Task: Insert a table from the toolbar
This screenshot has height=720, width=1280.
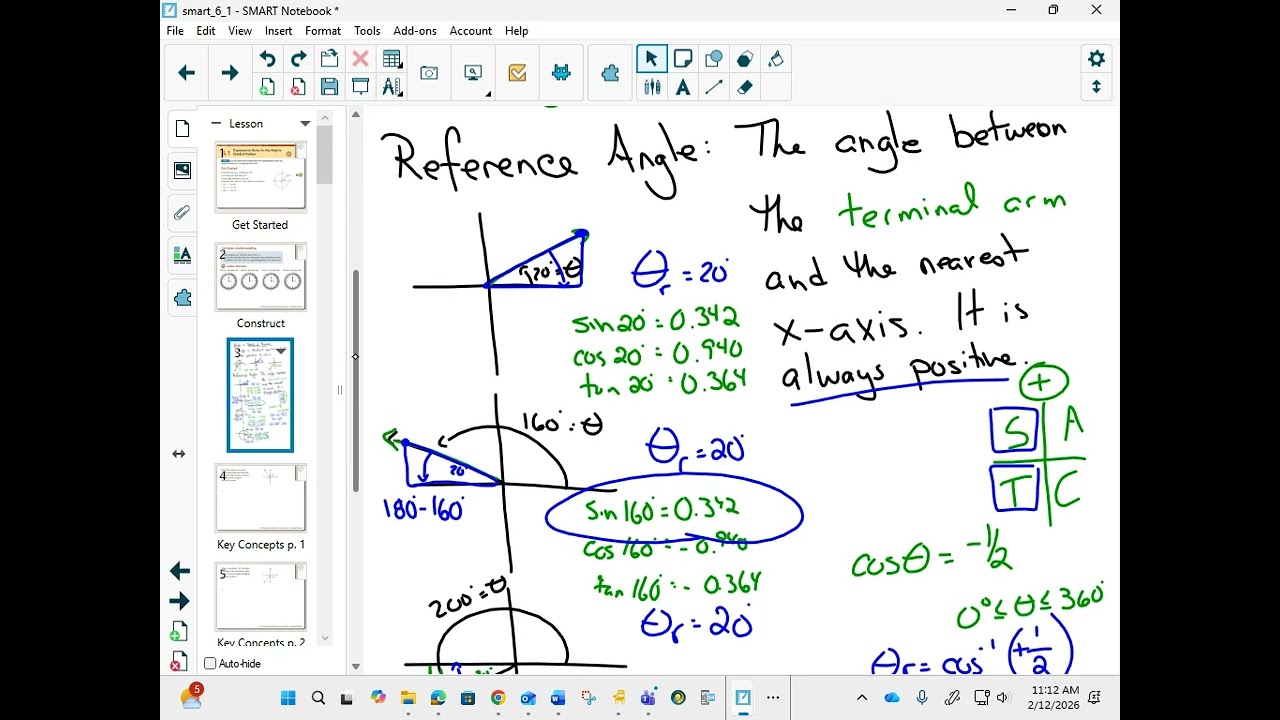Action: click(392, 59)
